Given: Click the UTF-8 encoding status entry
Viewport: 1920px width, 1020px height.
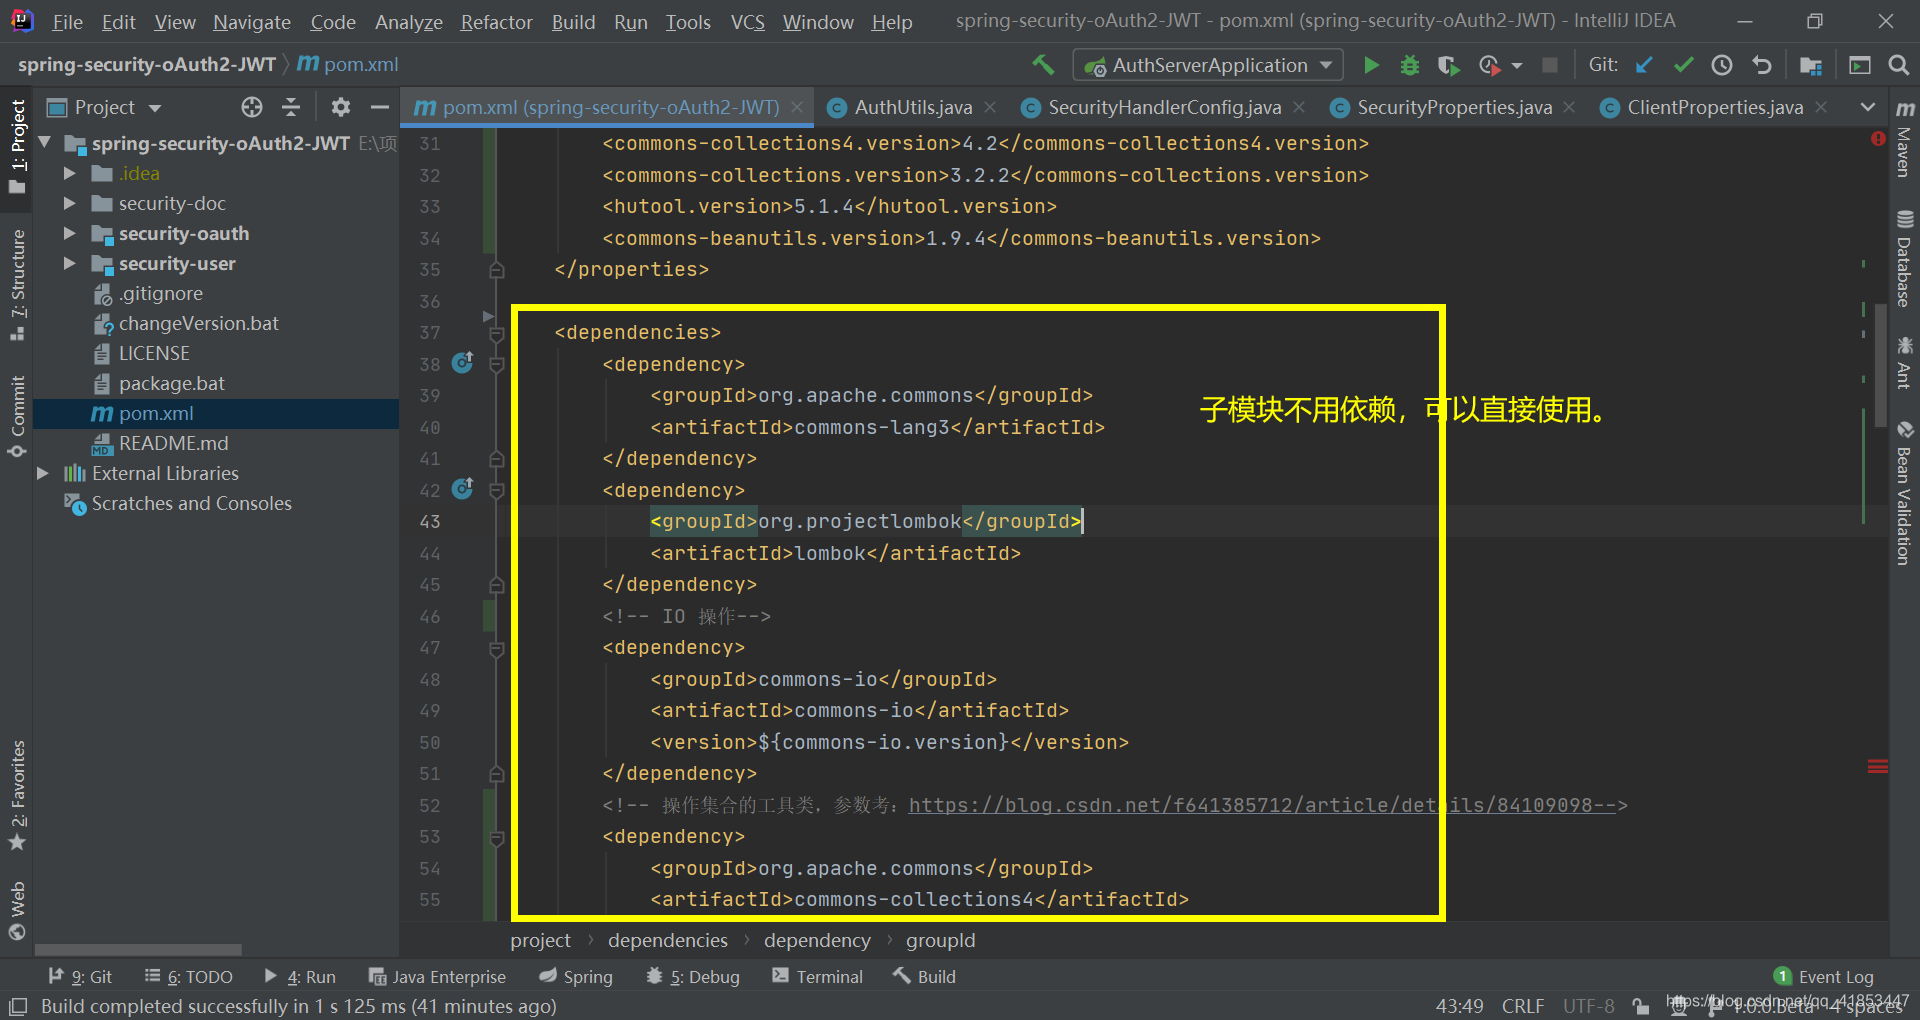Looking at the screenshot, I should click(x=1588, y=1006).
